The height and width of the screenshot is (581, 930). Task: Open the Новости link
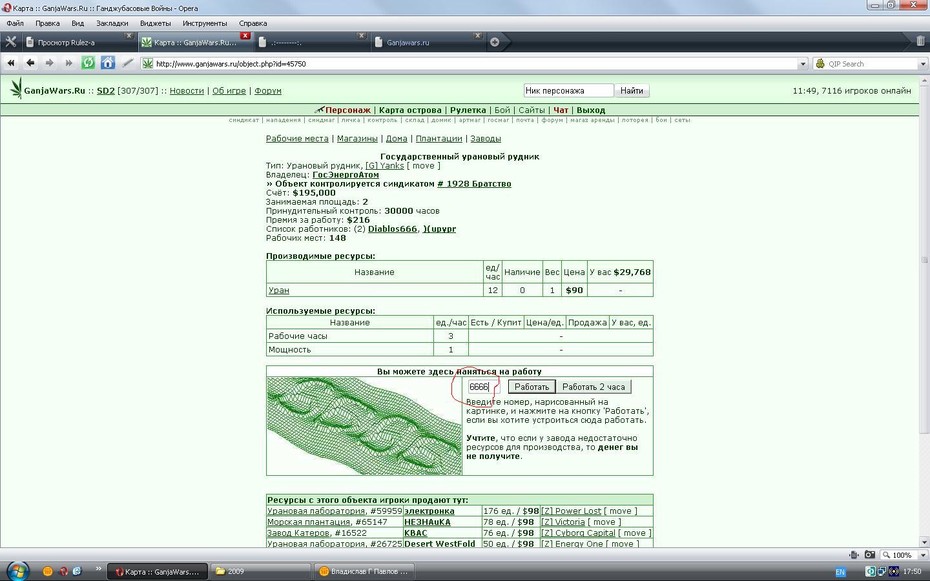tap(186, 91)
